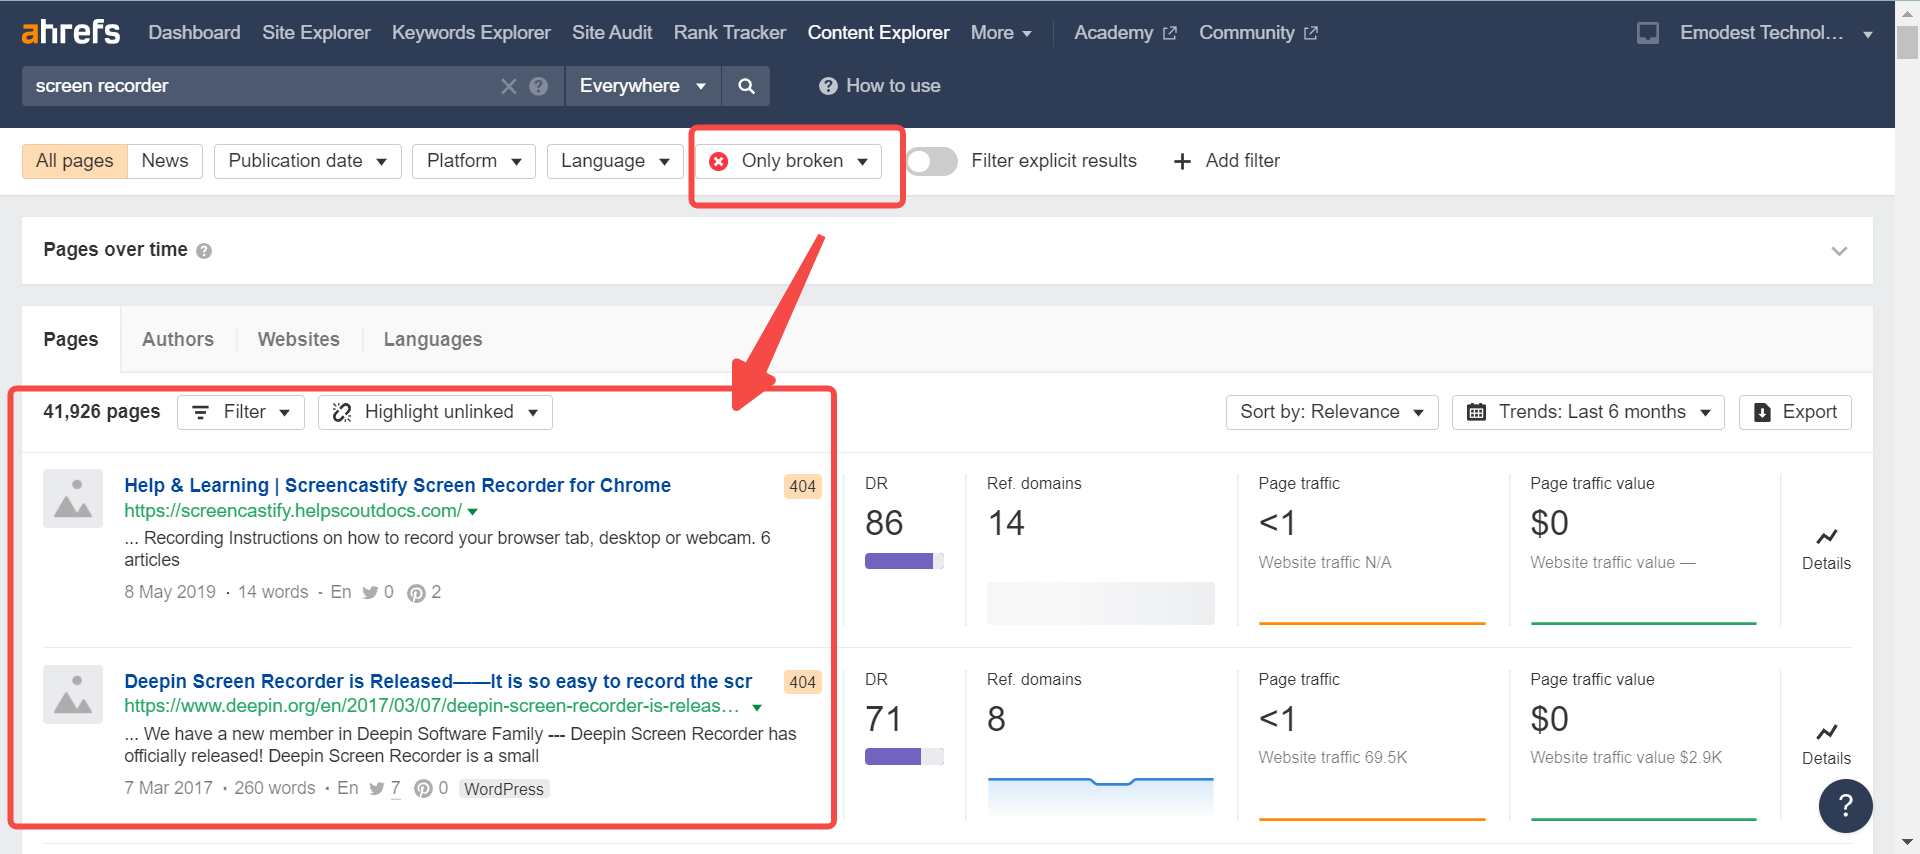Open Community external link
The width and height of the screenshot is (1920, 854).
tap(1258, 33)
